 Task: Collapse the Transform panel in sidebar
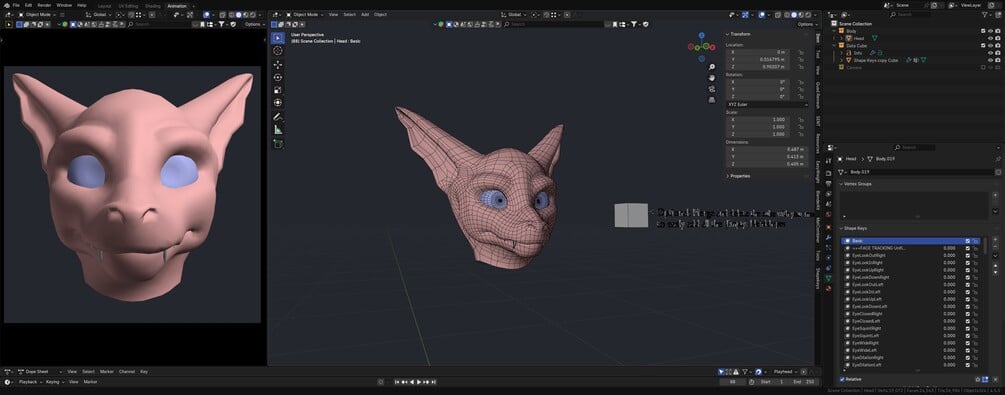(x=741, y=34)
